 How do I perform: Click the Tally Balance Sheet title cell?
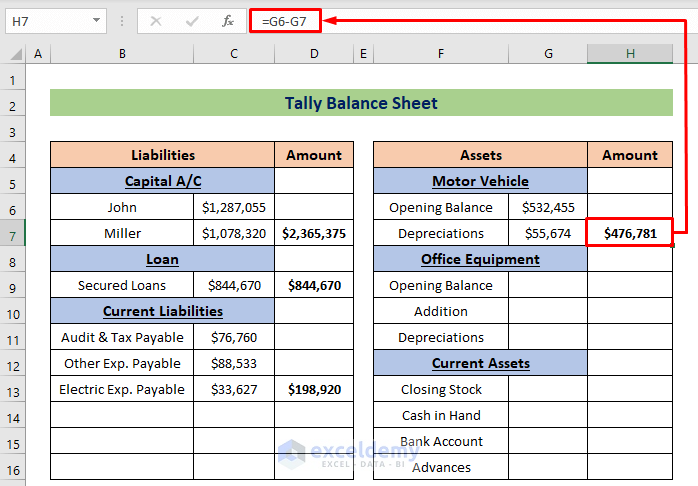click(361, 103)
